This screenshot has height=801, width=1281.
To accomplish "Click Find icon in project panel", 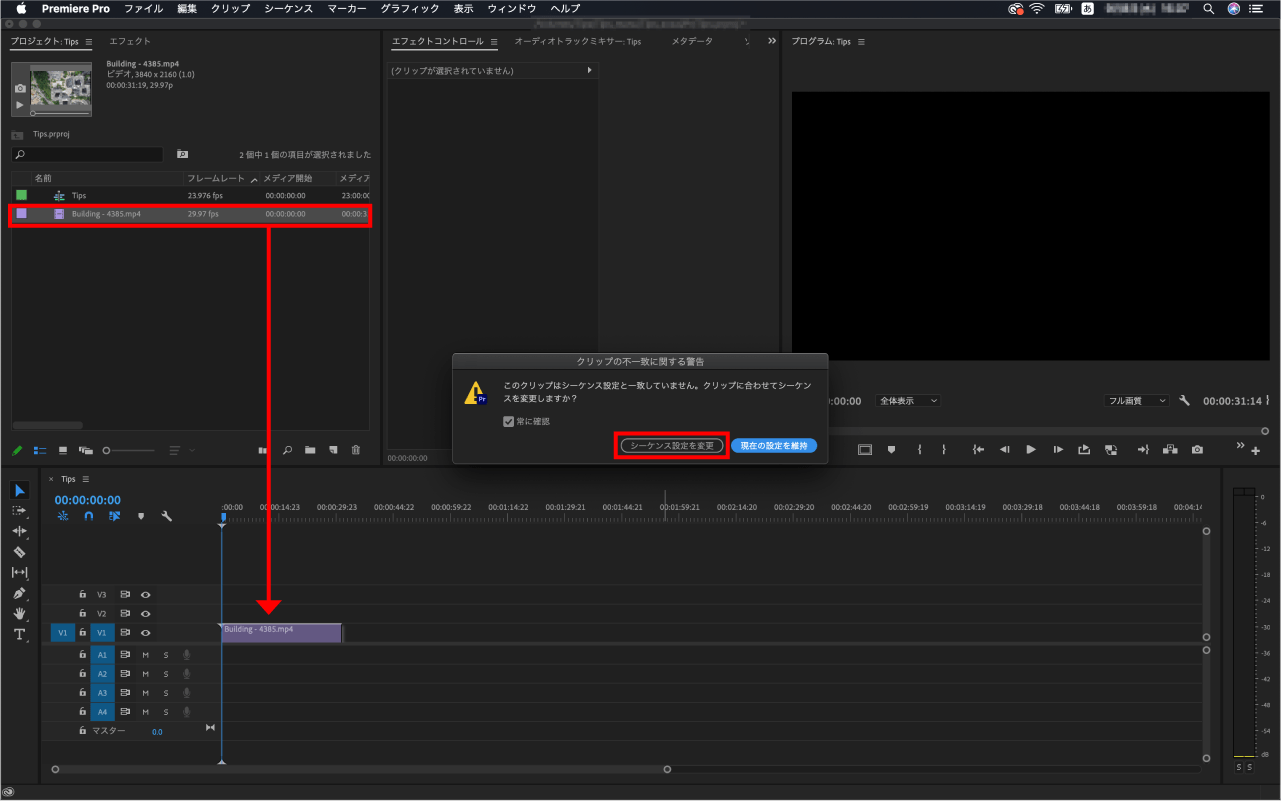I will click(x=287, y=450).
